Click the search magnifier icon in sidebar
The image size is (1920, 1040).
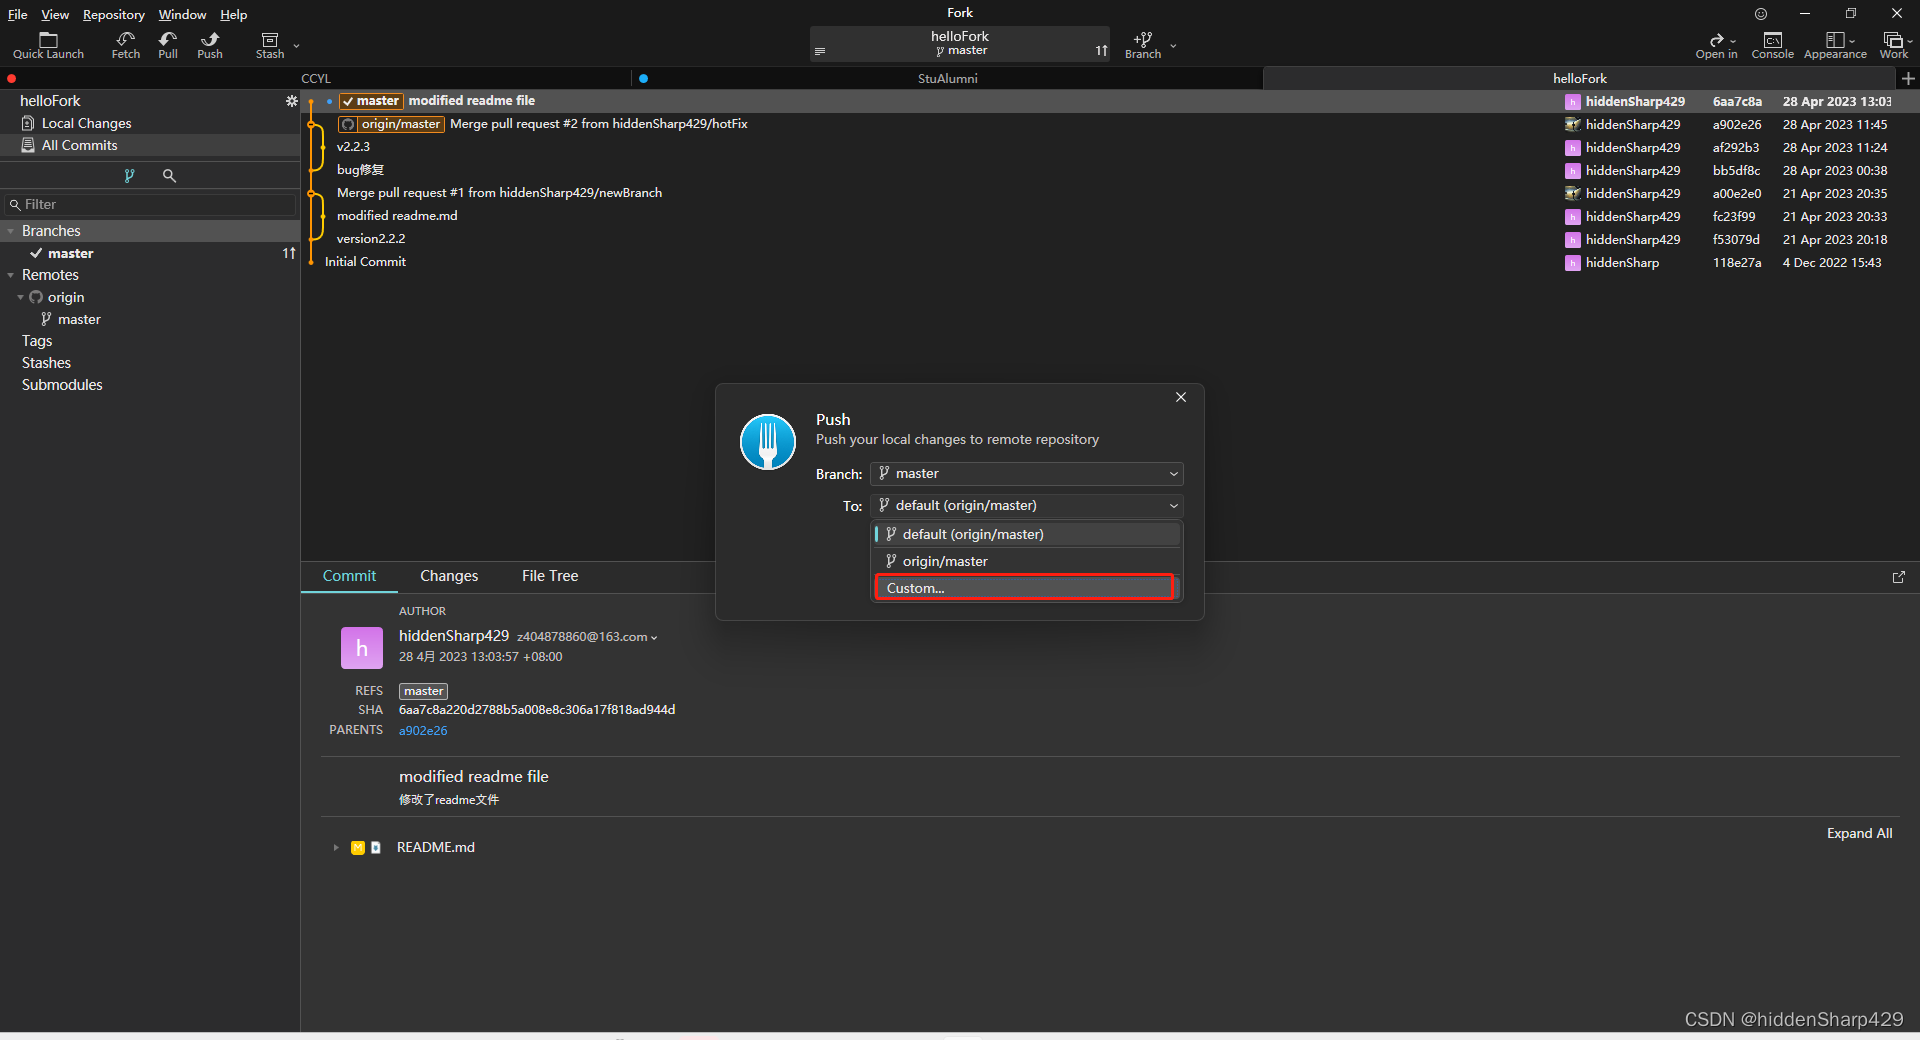pos(169,176)
